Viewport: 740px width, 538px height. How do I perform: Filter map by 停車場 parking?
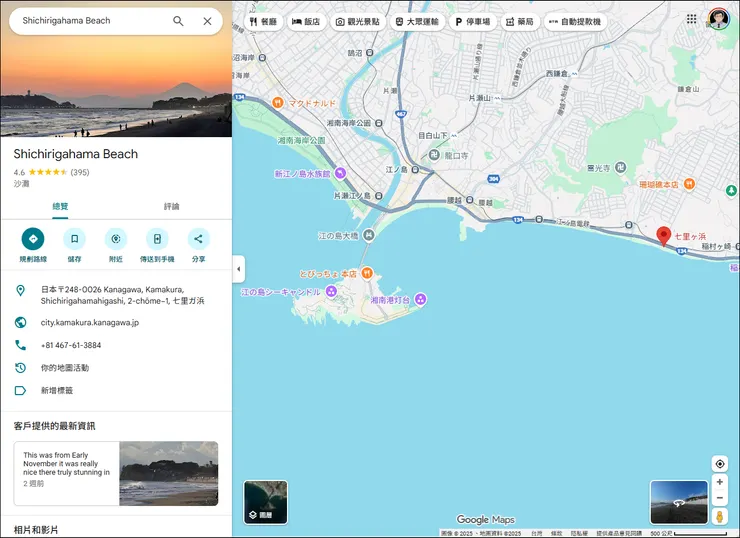pos(473,22)
